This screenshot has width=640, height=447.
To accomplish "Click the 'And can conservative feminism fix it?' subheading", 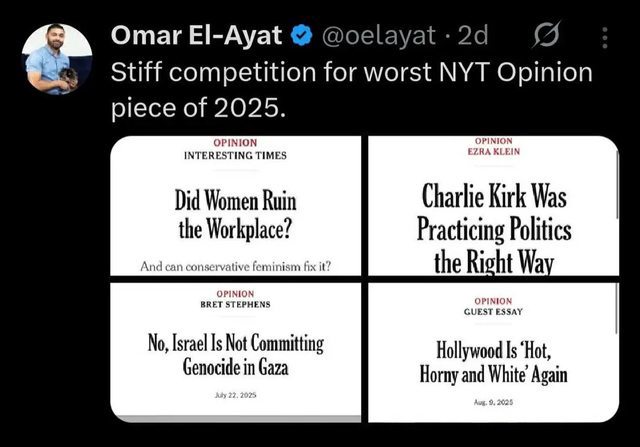I will (x=235, y=266).
